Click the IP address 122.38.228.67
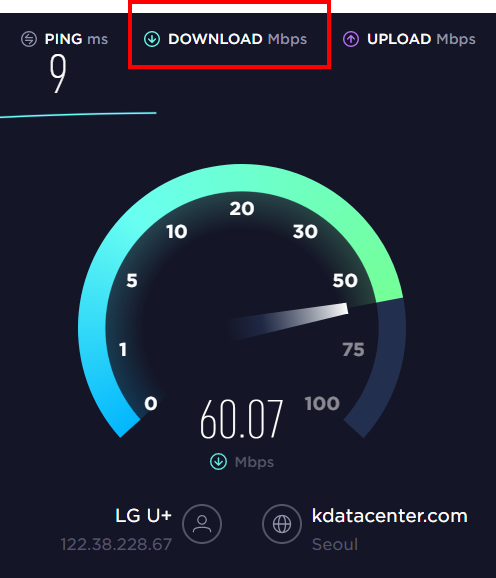The image size is (496, 578). [116, 544]
